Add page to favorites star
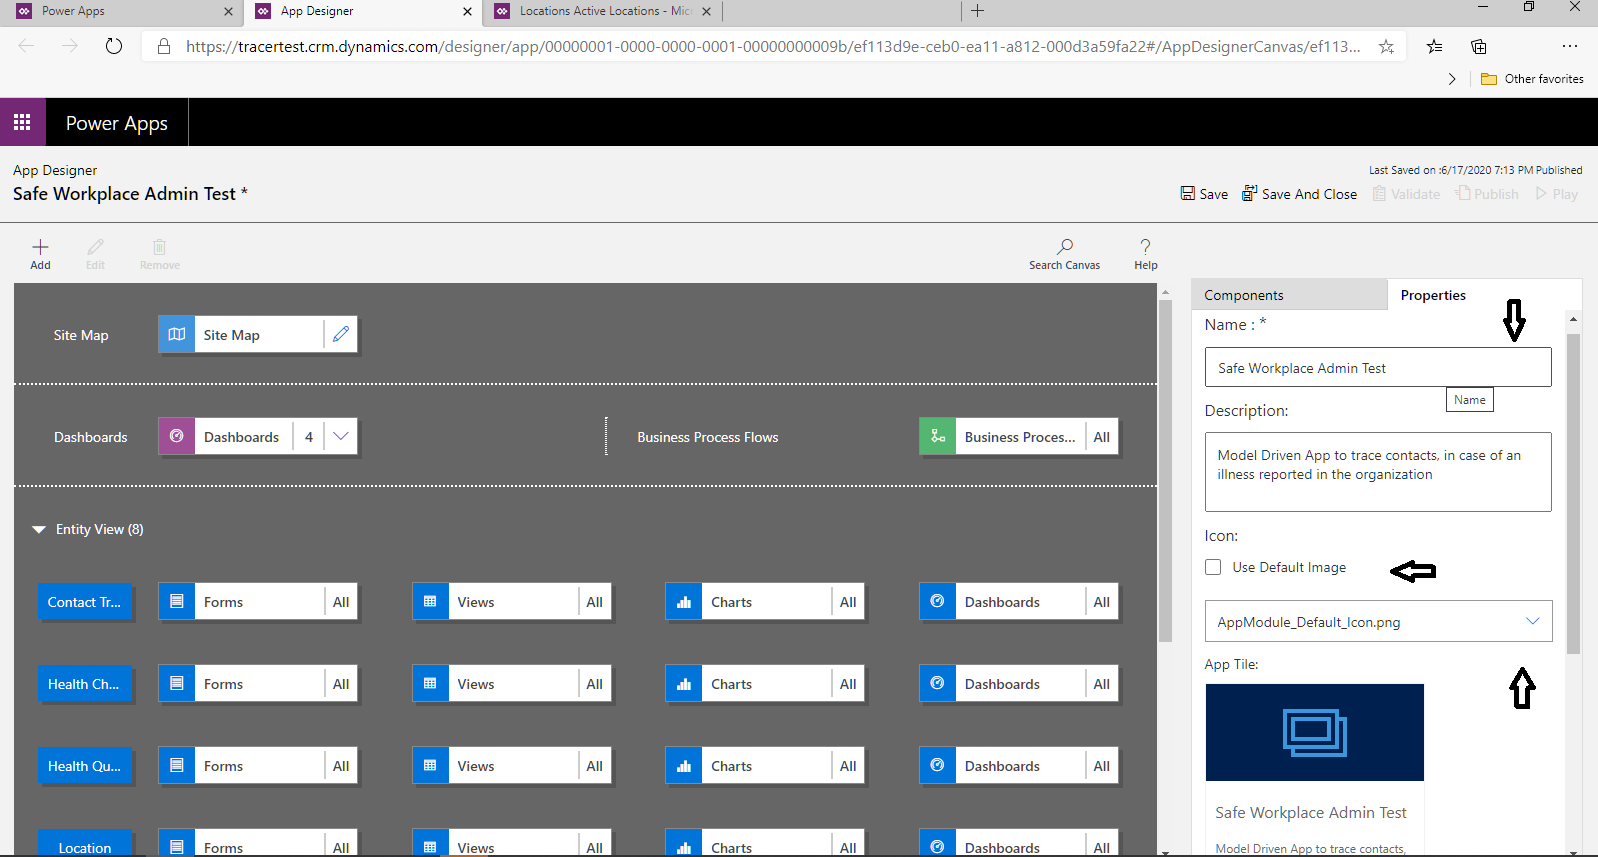The width and height of the screenshot is (1598, 857). coord(1386,46)
